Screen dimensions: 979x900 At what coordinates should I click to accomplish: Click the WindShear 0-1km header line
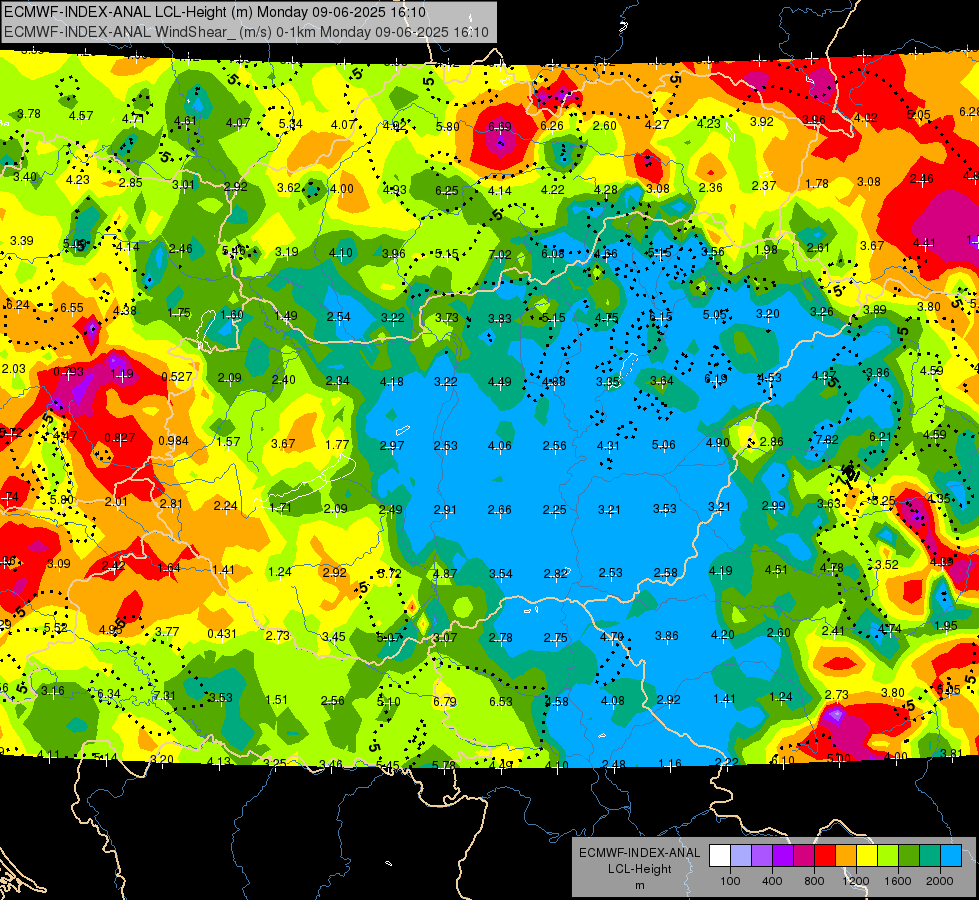tap(246, 32)
